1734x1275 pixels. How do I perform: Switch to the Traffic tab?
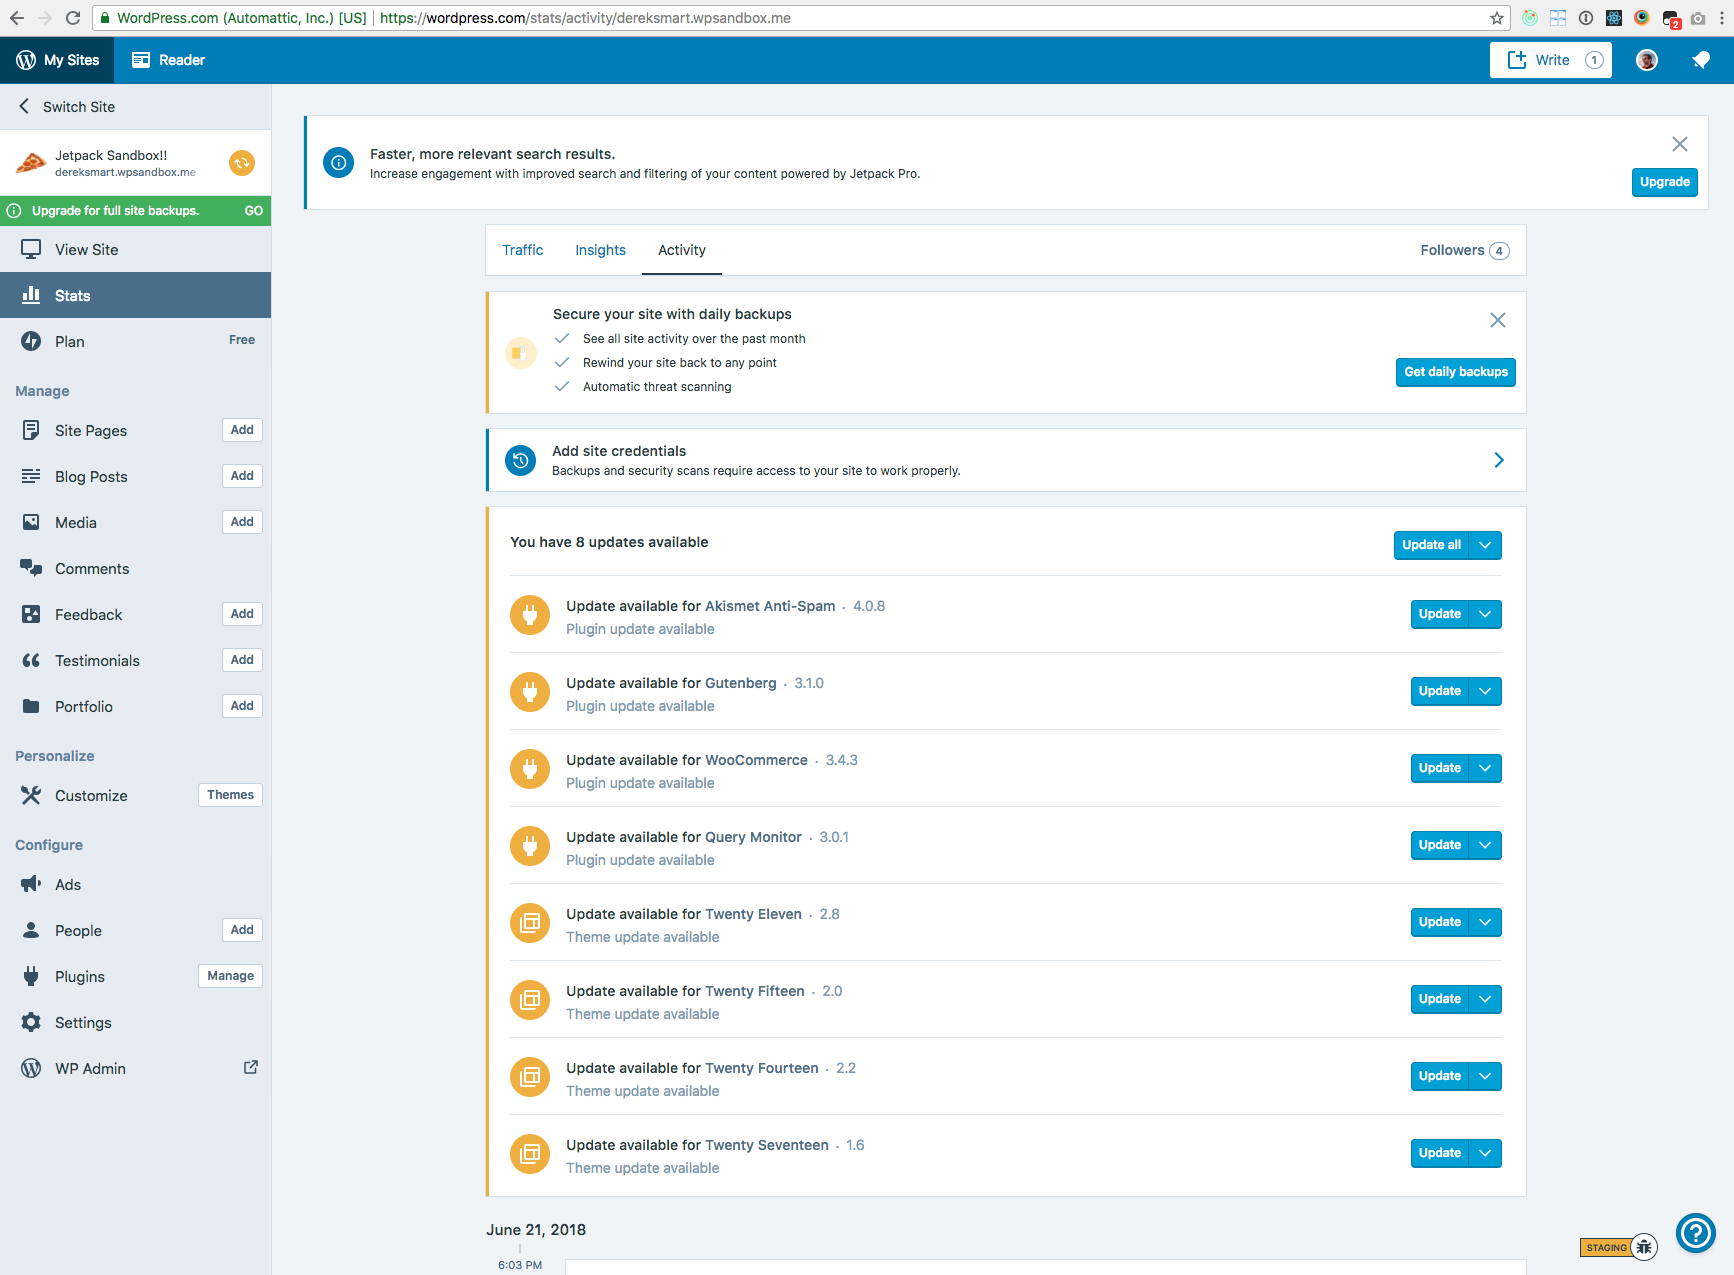coord(522,250)
